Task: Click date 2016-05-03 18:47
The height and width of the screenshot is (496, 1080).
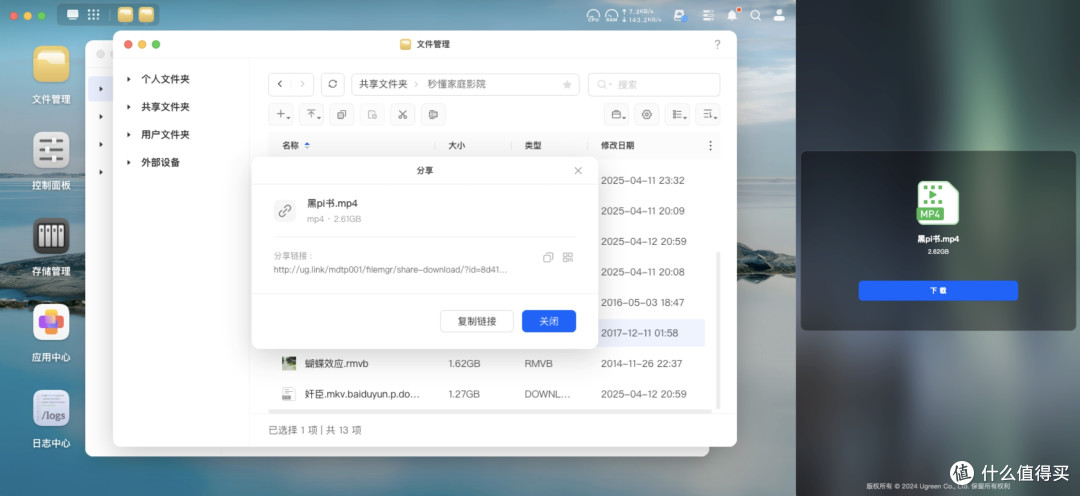Action: (643, 302)
